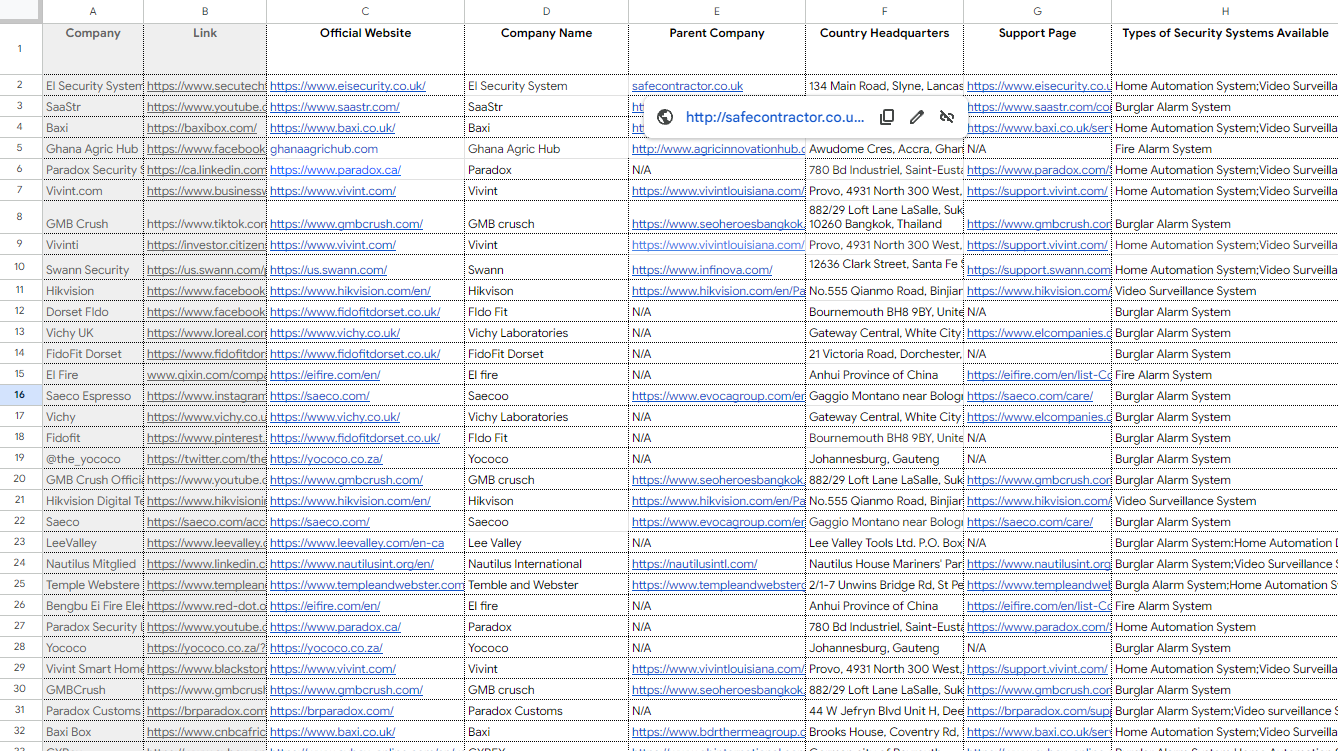The width and height of the screenshot is (1338, 751).
Task: Click the ghanaagrichub.com website cell
Action: click(x=365, y=149)
